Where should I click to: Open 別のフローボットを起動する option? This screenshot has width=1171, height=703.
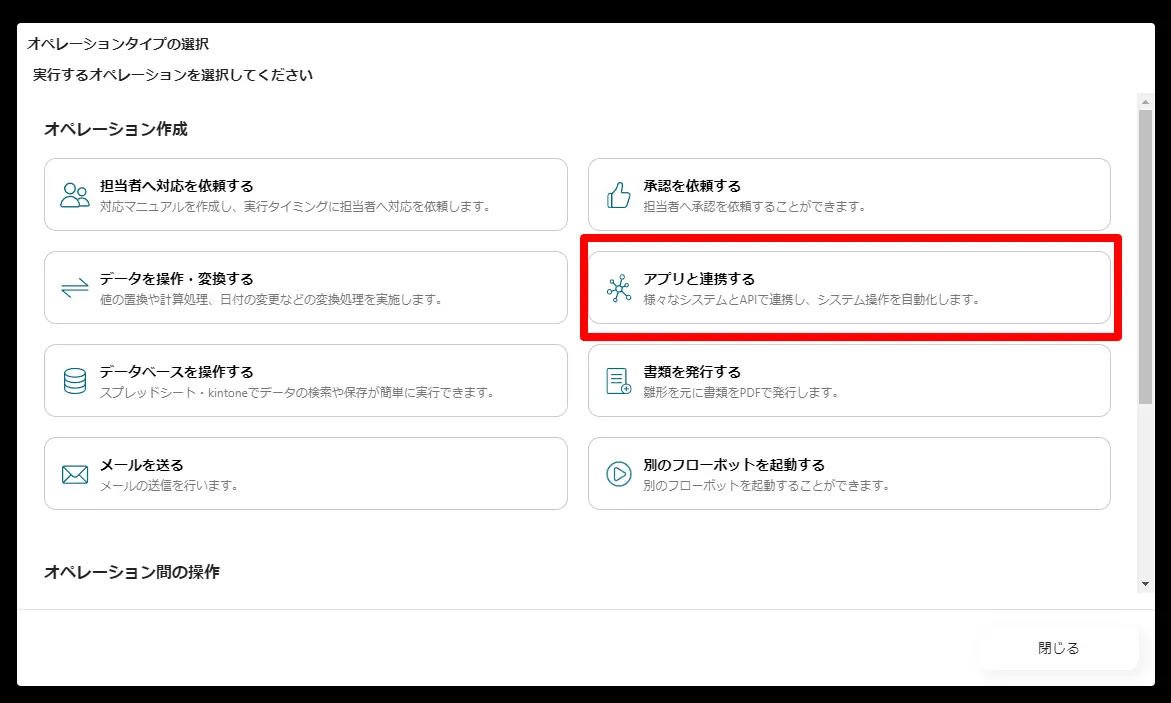click(x=849, y=474)
